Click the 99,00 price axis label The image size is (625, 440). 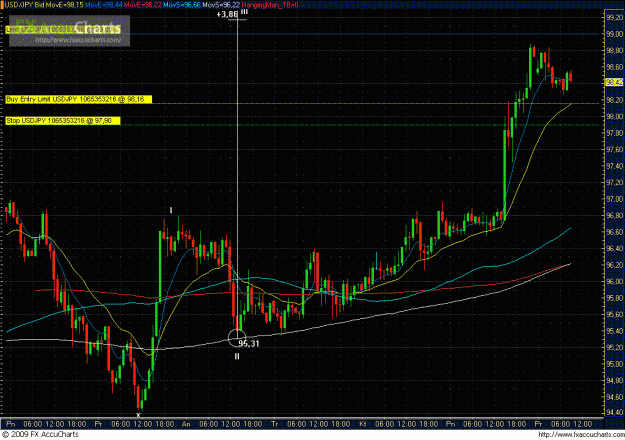(x=614, y=34)
